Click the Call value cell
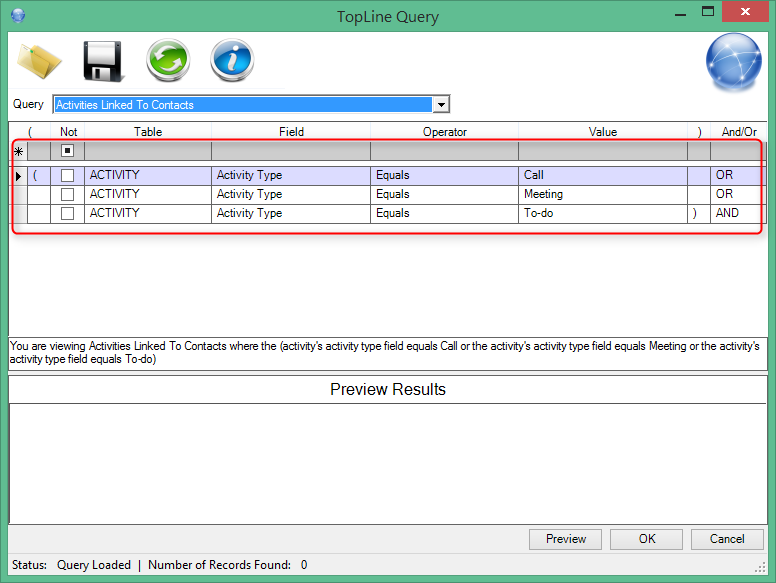The image size is (776, 583). [603, 175]
